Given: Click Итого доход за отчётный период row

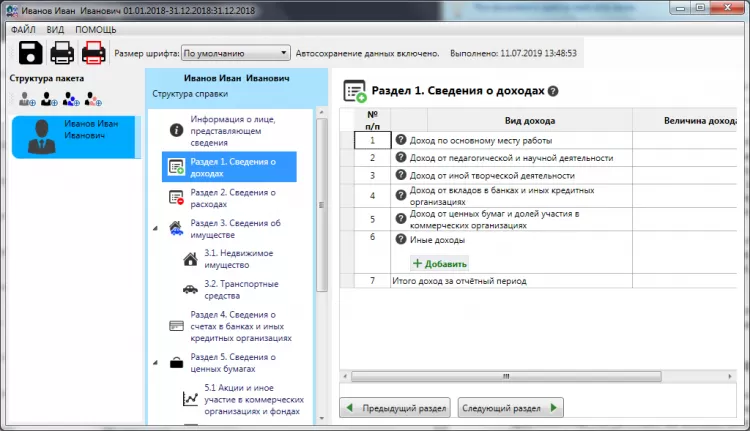Looking at the screenshot, I should (538, 281).
